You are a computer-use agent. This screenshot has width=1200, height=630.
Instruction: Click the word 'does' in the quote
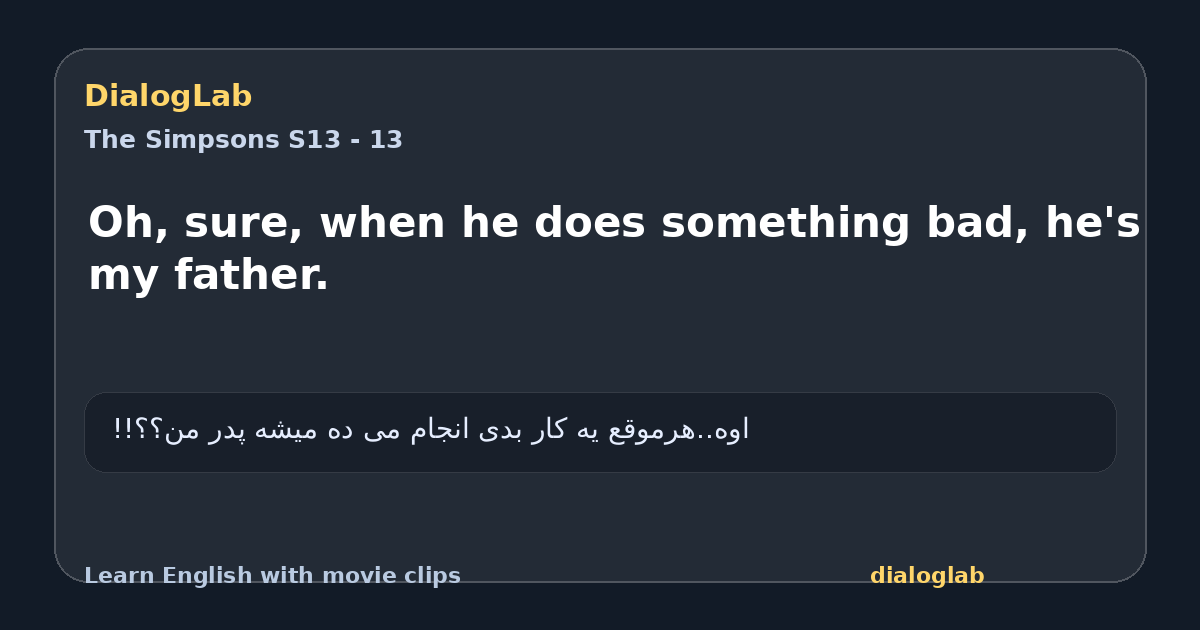[593, 223]
